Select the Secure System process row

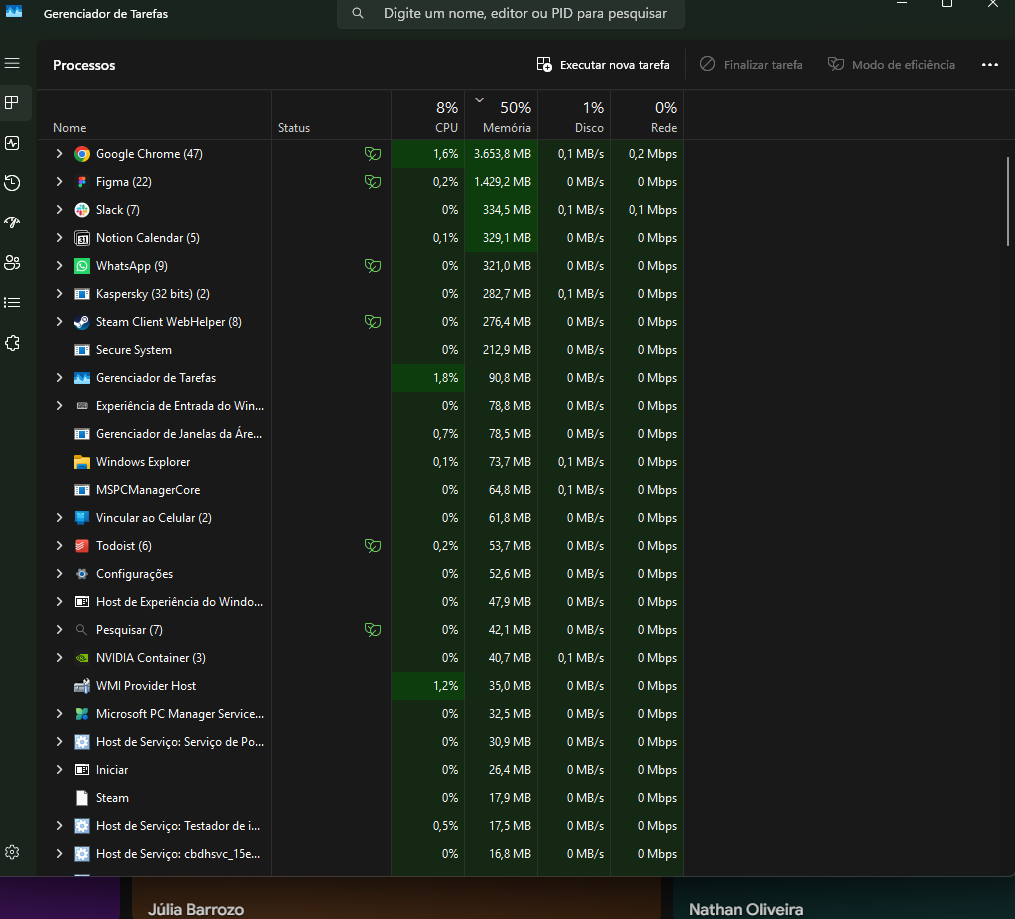pos(361,350)
